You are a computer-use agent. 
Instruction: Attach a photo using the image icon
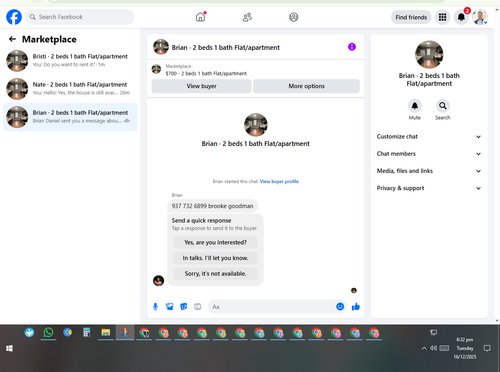(x=170, y=307)
